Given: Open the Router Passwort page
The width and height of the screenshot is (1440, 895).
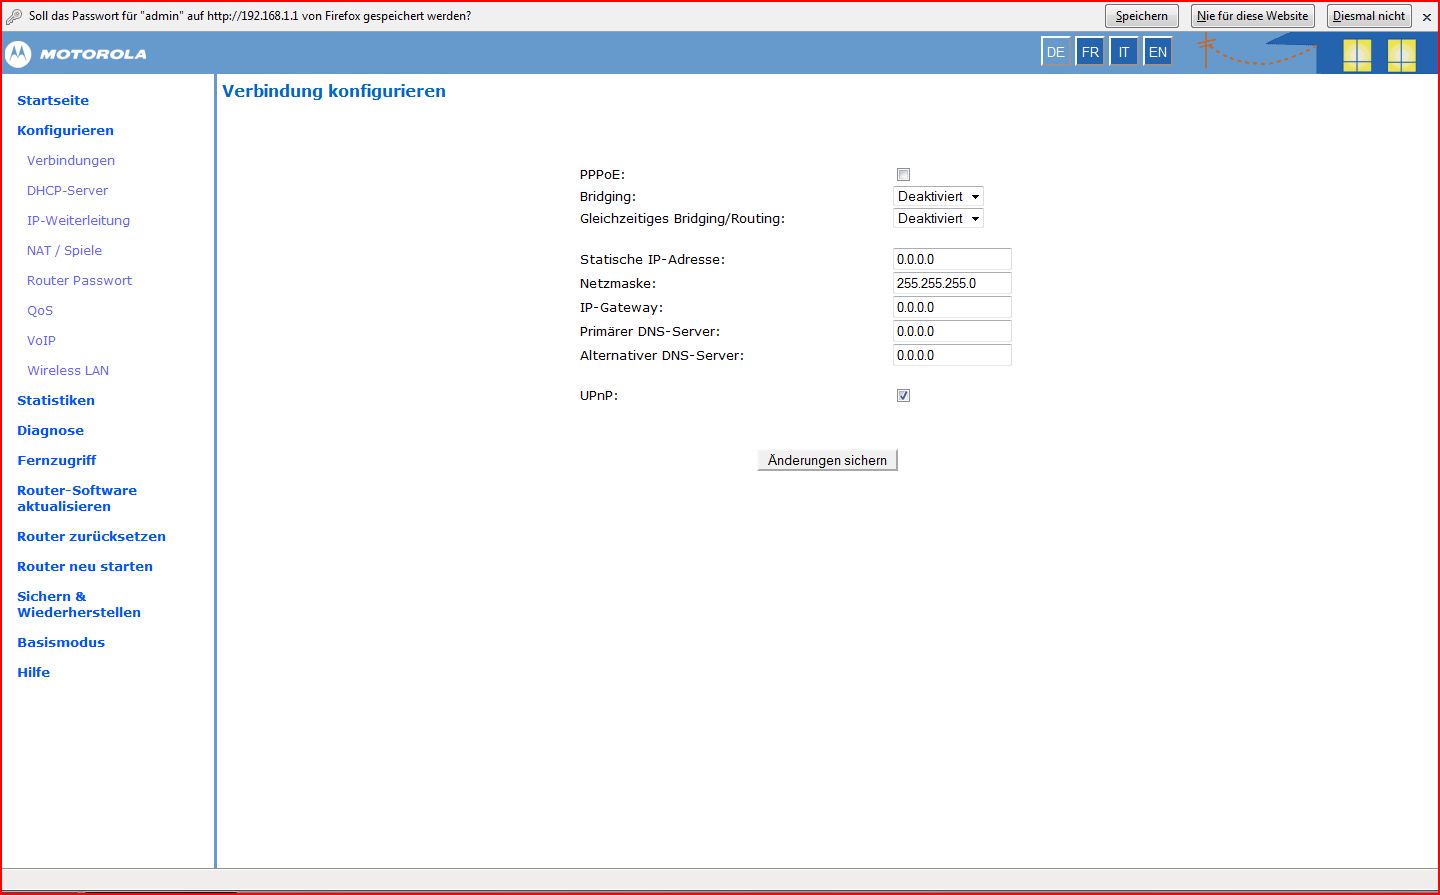Looking at the screenshot, I should click(79, 280).
